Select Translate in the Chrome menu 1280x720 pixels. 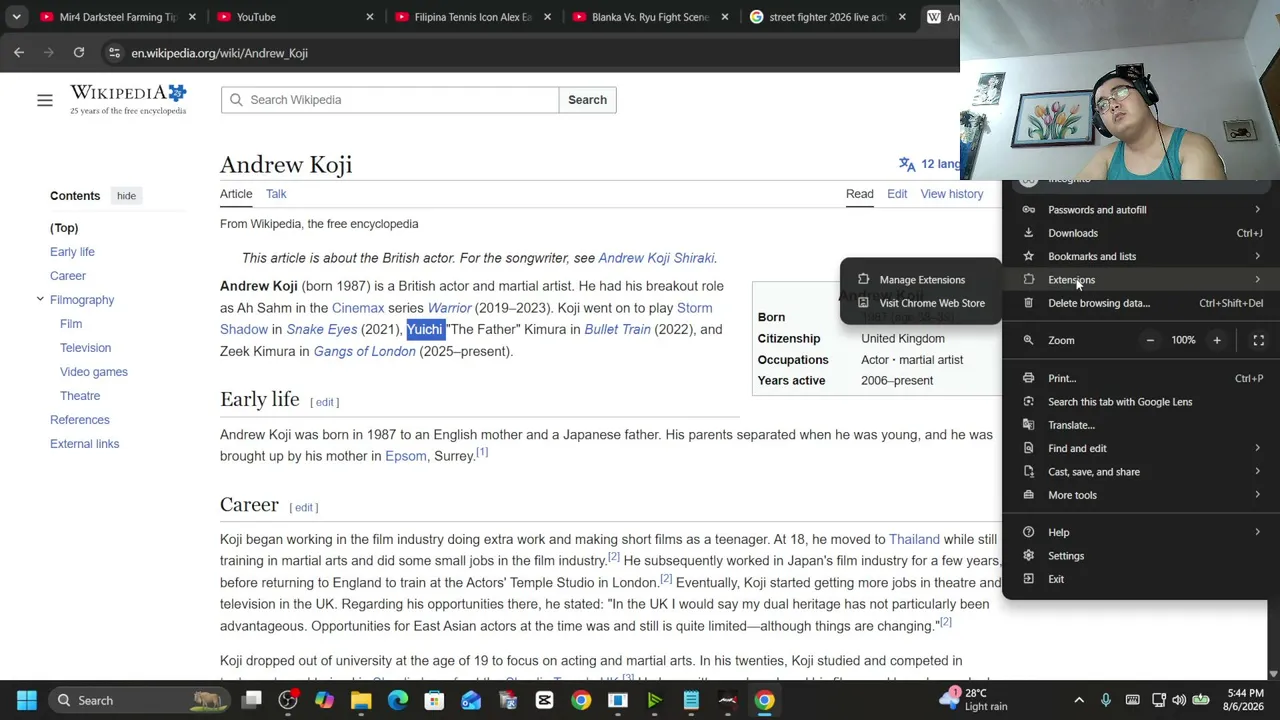pyautogui.click(x=1140, y=425)
